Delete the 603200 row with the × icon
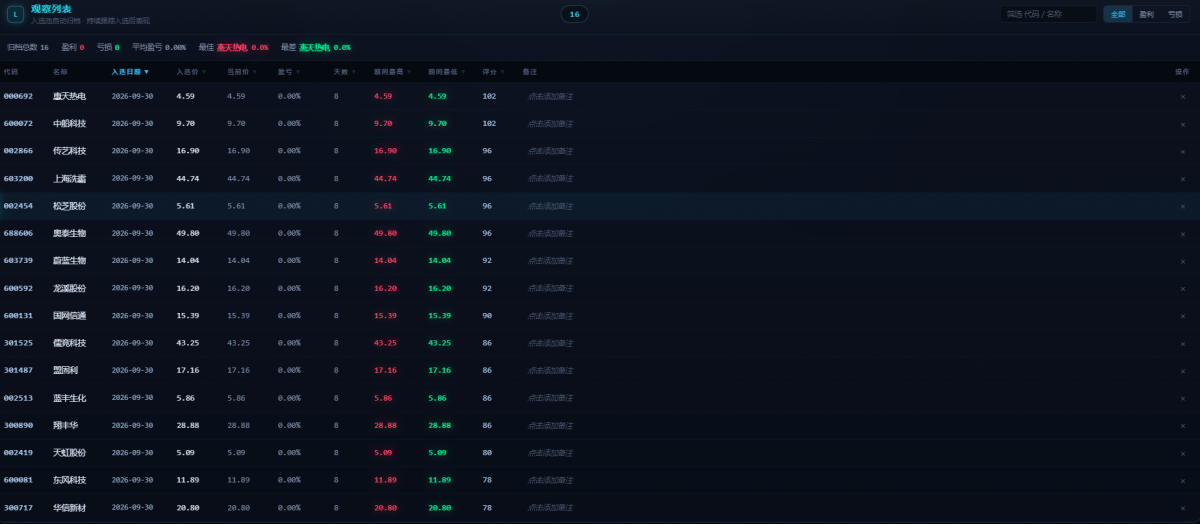Screen dimensions: 1200x524 1183,178
